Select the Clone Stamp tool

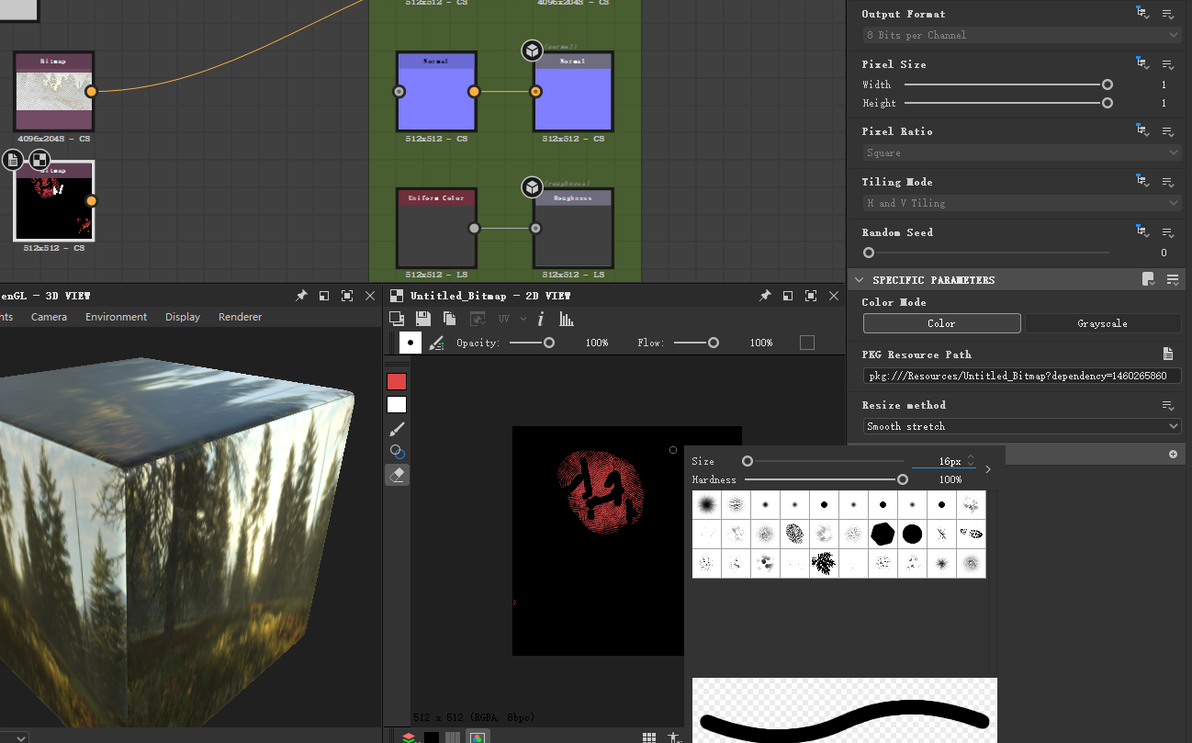tap(397, 452)
